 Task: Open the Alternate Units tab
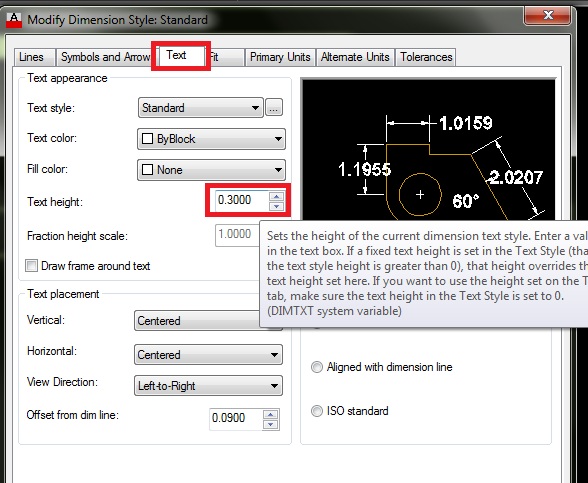[x=355, y=57]
